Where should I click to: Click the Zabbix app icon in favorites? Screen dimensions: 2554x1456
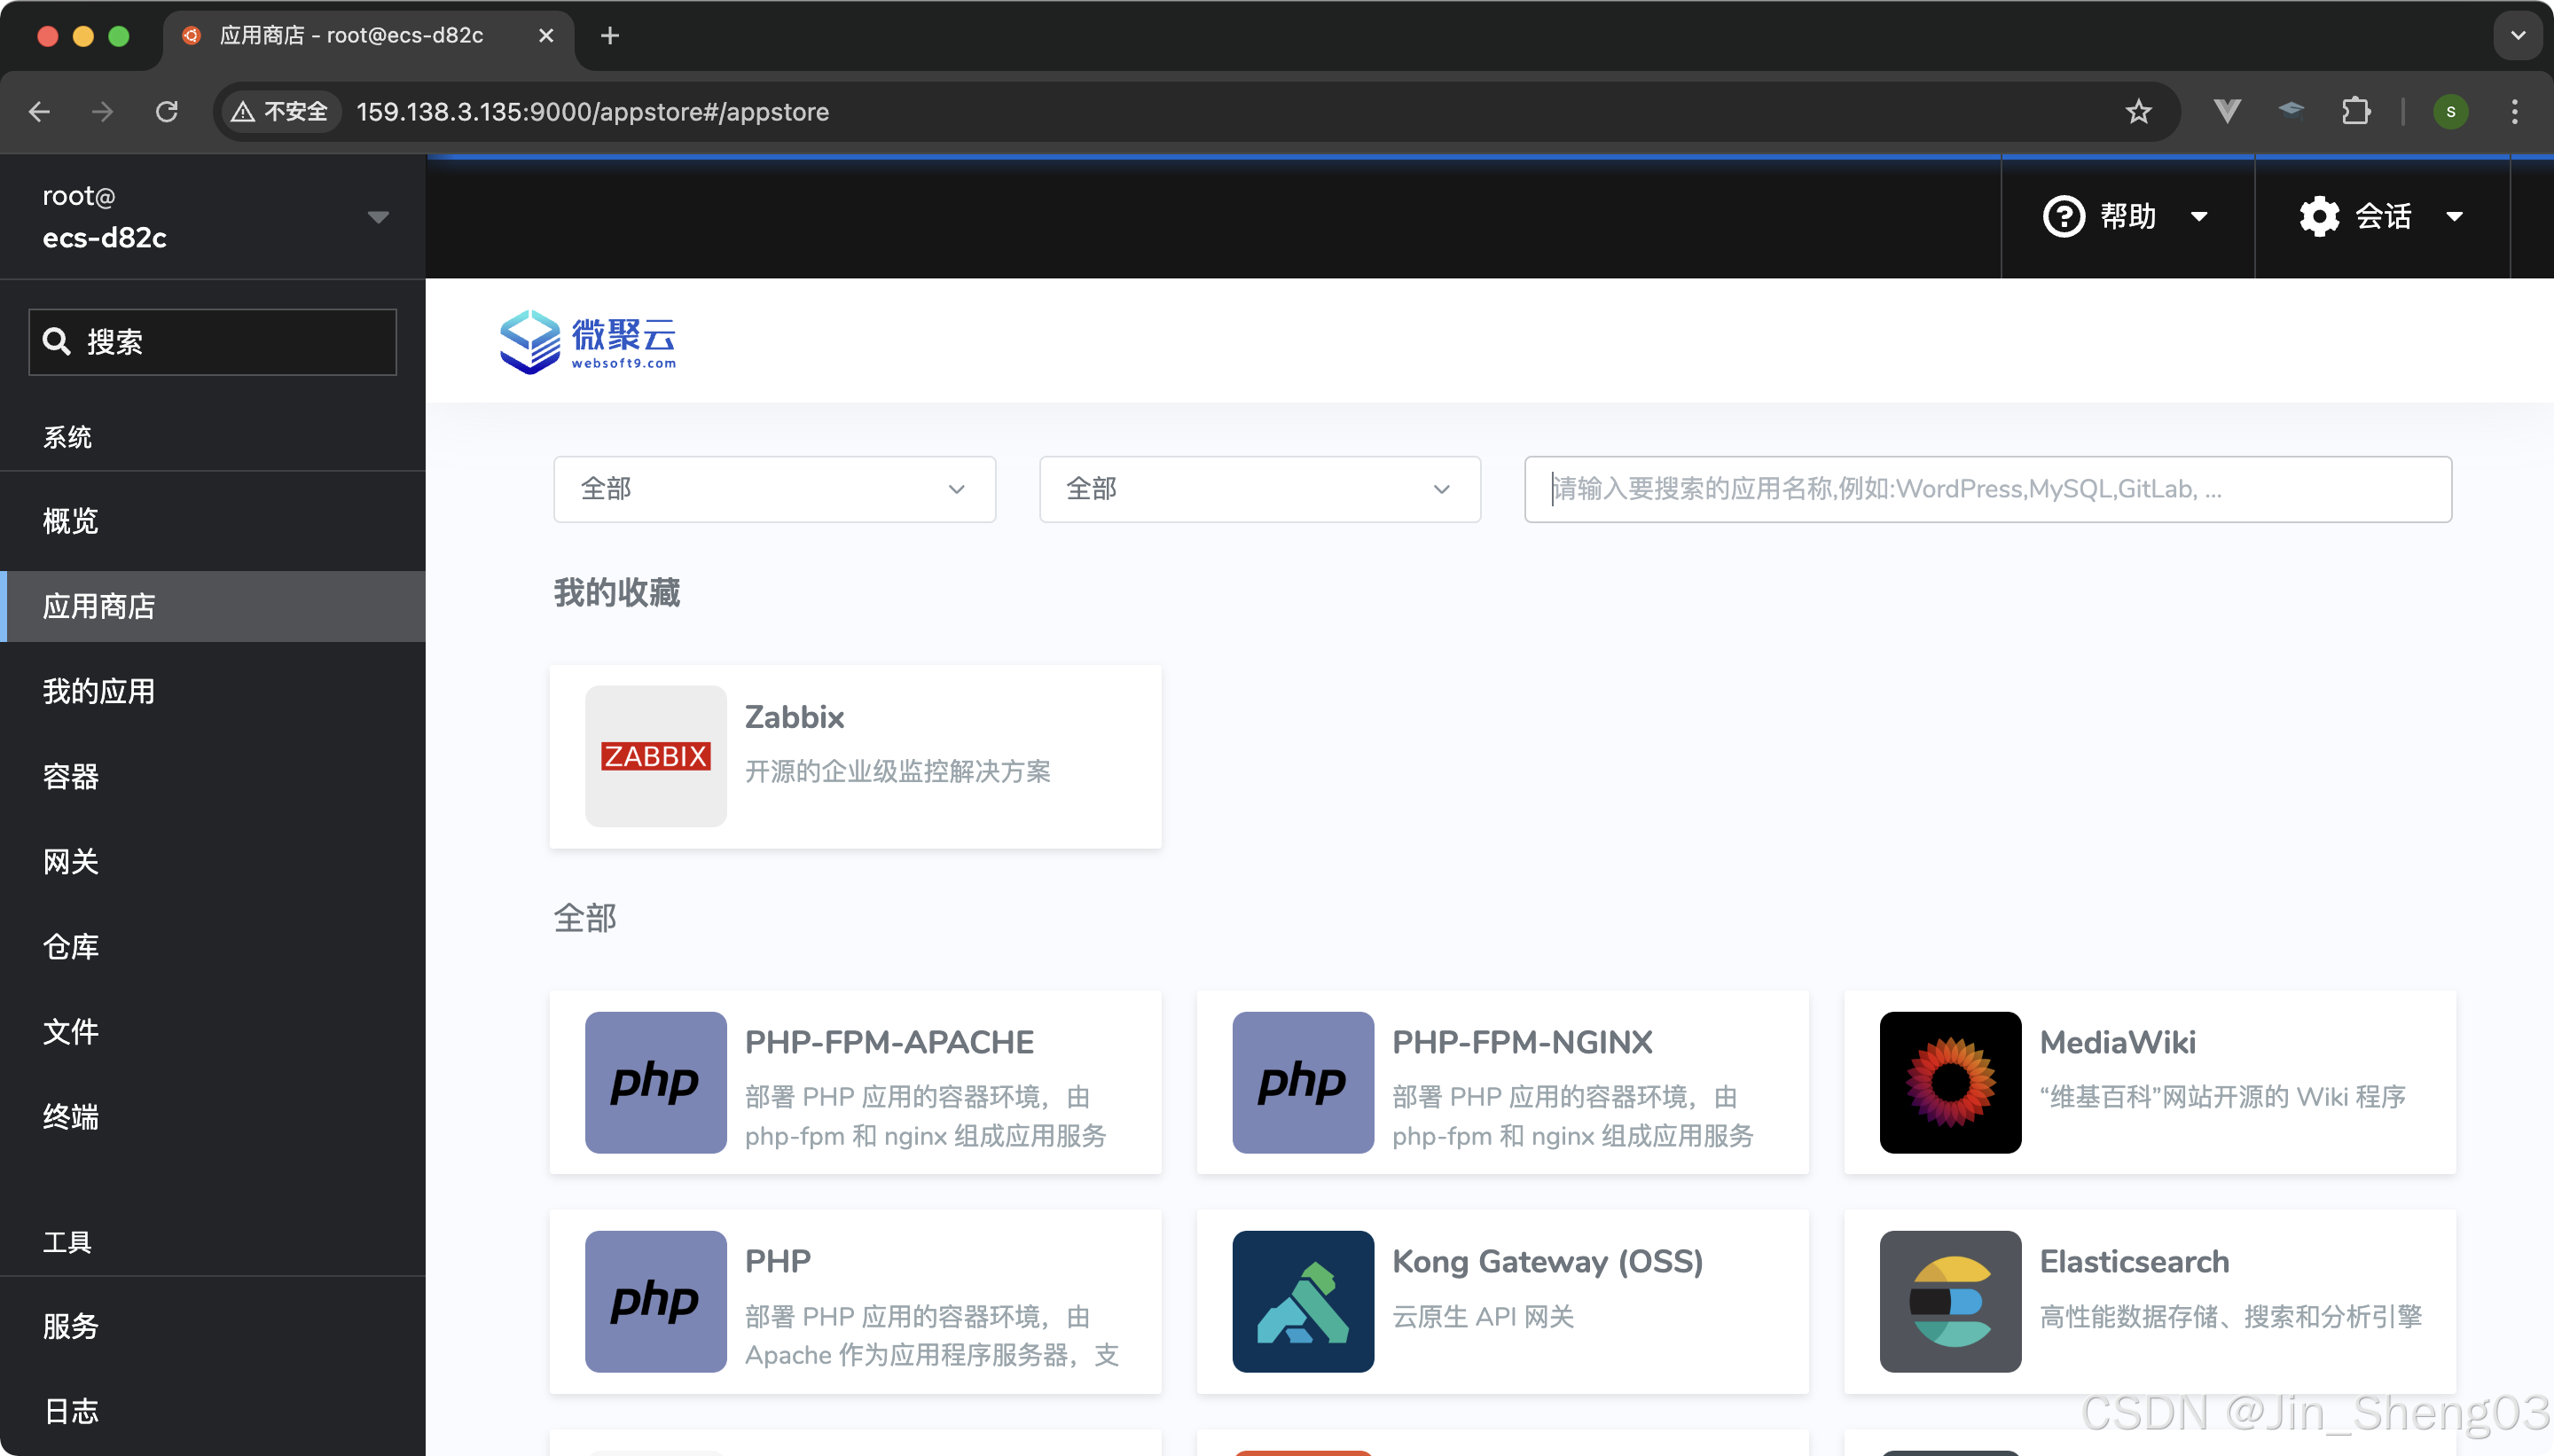pos(655,756)
